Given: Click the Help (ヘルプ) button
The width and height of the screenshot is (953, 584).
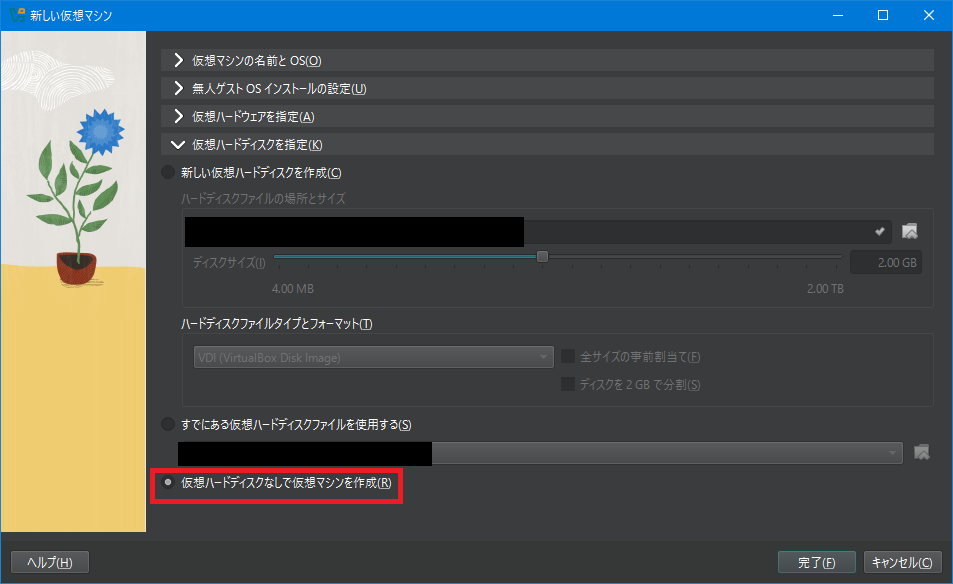Looking at the screenshot, I should [x=50, y=562].
